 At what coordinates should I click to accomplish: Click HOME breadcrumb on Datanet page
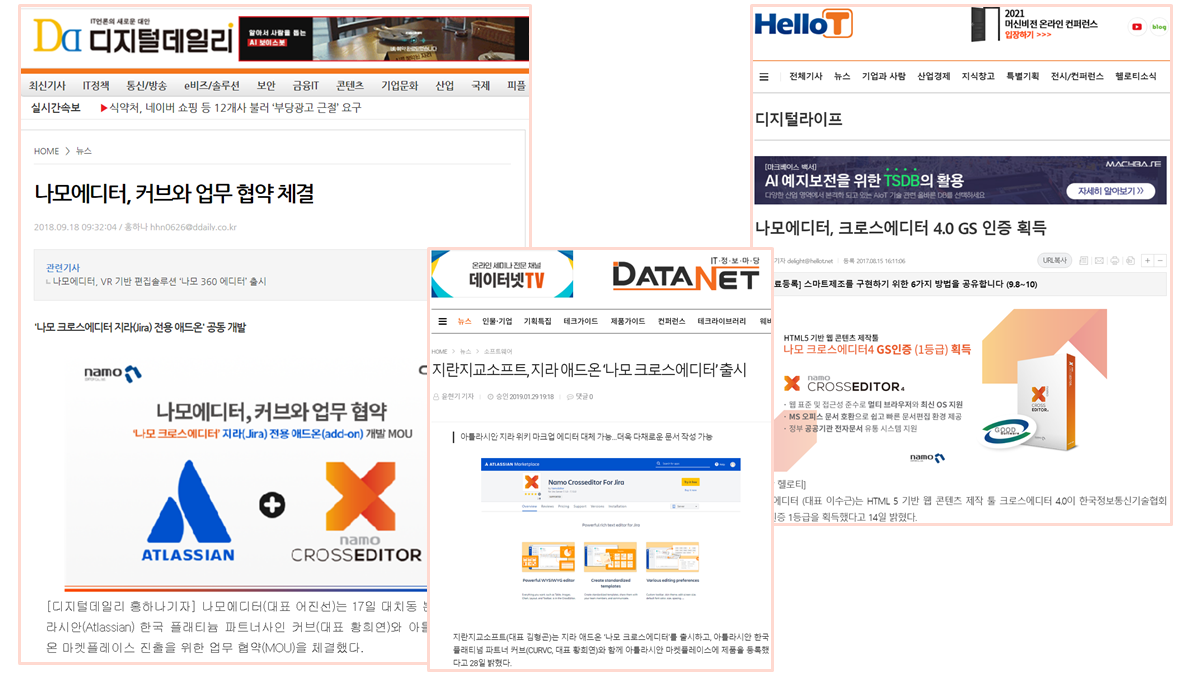(x=440, y=352)
